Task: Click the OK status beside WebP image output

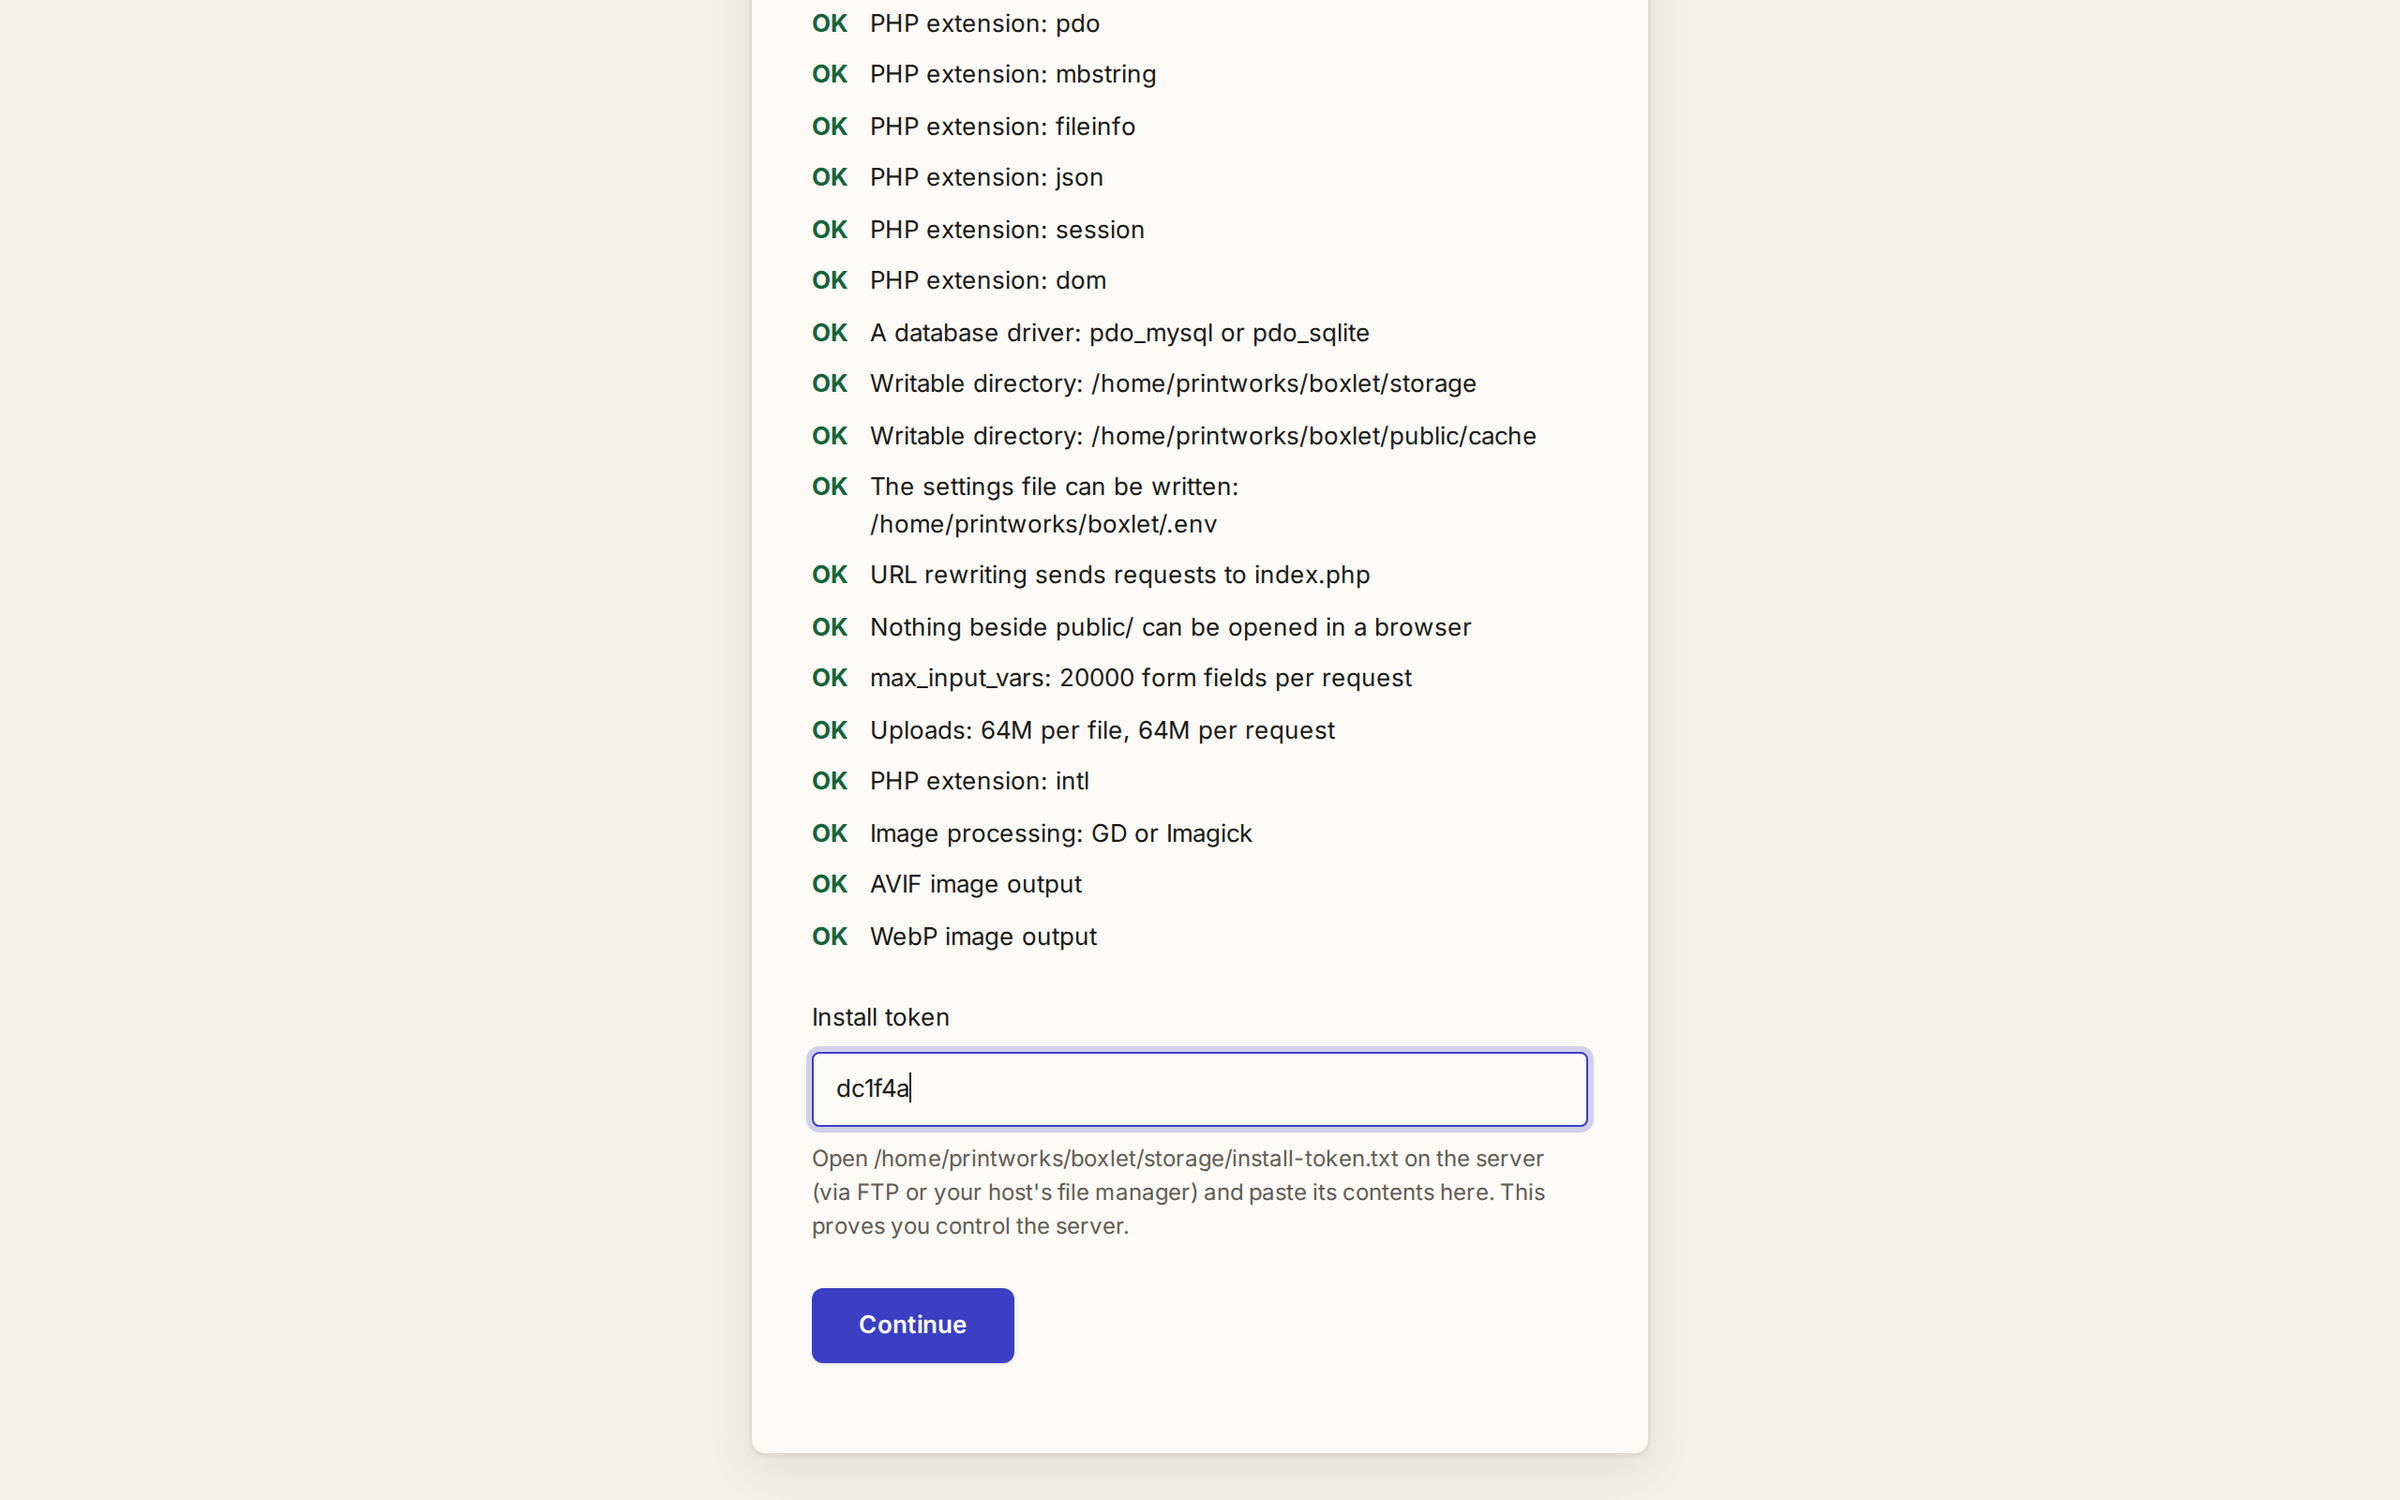Action: coord(829,937)
